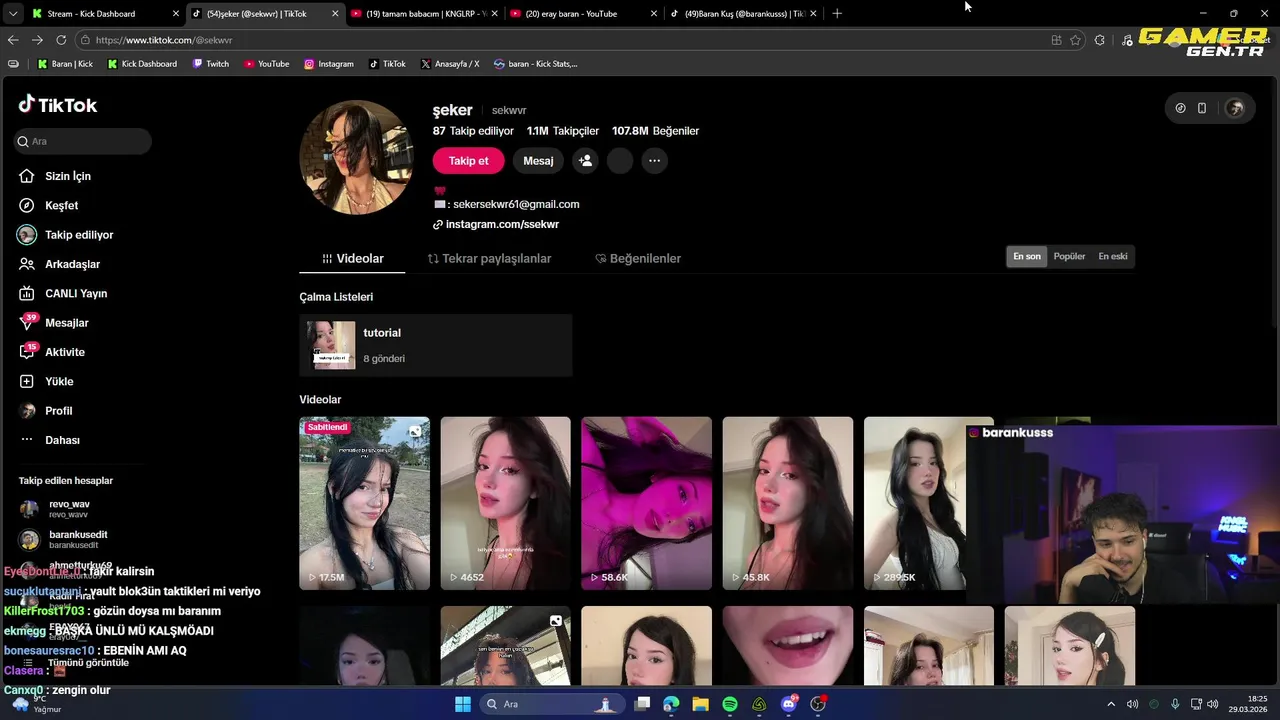
Task: Switch to Tekrar paylaşılanlar tab
Action: pyautogui.click(x=489, y=258)
